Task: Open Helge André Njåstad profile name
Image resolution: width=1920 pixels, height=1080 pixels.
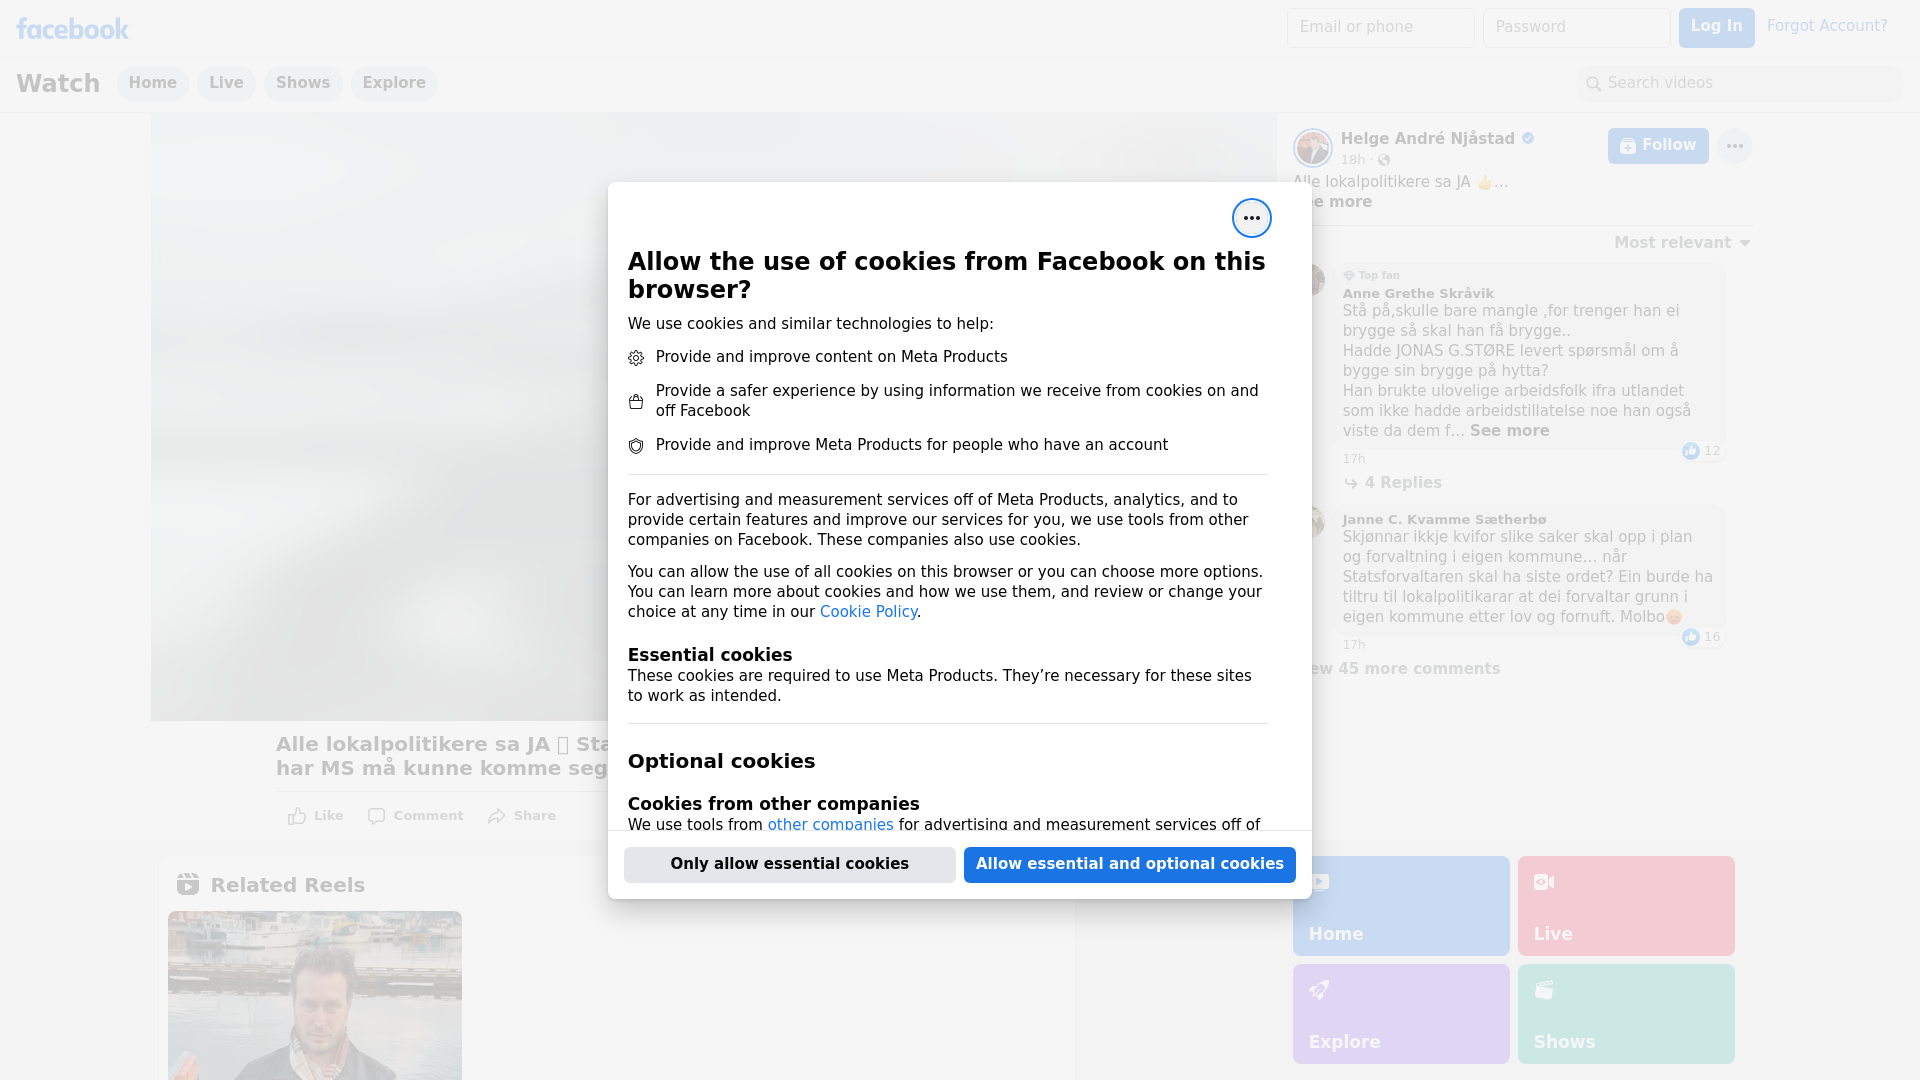Action: (x=1427, y=139)
